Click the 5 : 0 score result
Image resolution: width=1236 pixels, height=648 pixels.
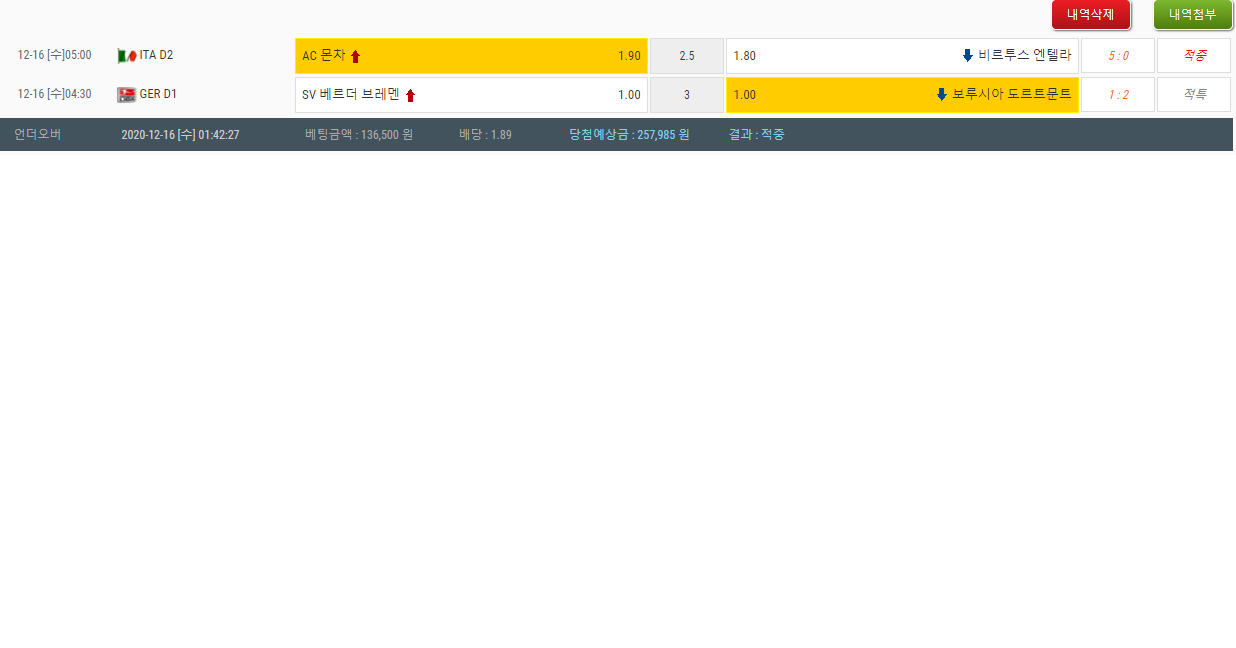[1118, 56]
